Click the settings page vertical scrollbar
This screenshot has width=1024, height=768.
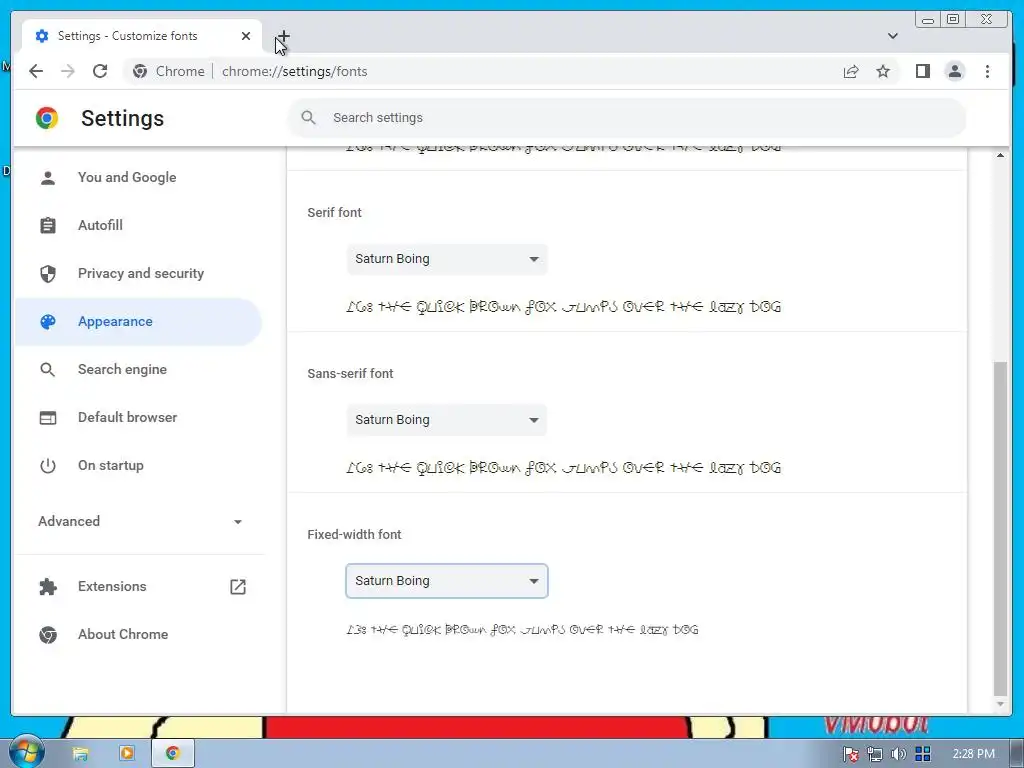click(1000, 529)
